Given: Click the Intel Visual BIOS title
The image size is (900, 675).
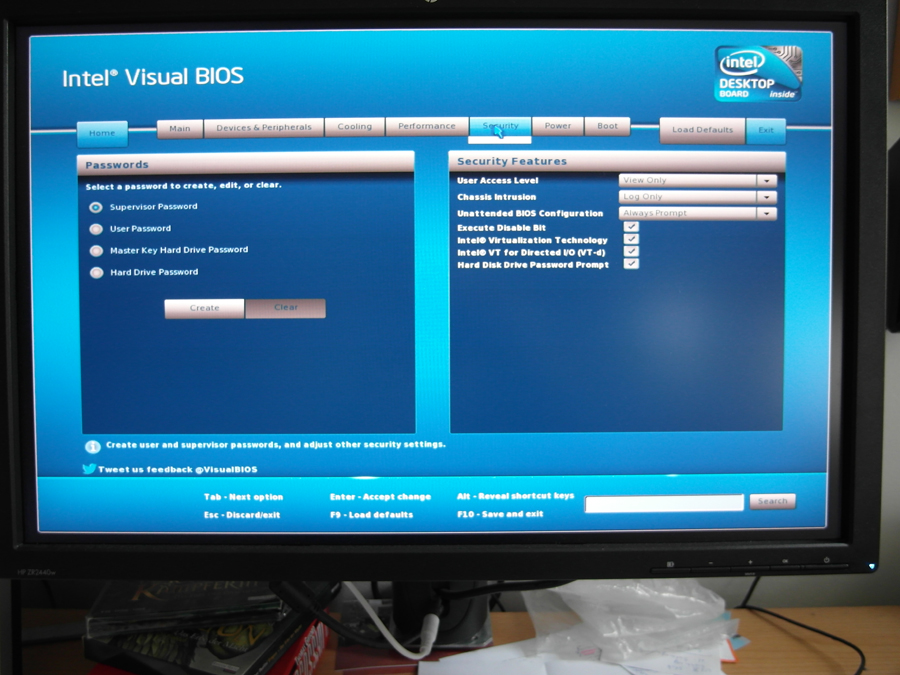Looking at the screenshot, I should click(x=153, y=77).
